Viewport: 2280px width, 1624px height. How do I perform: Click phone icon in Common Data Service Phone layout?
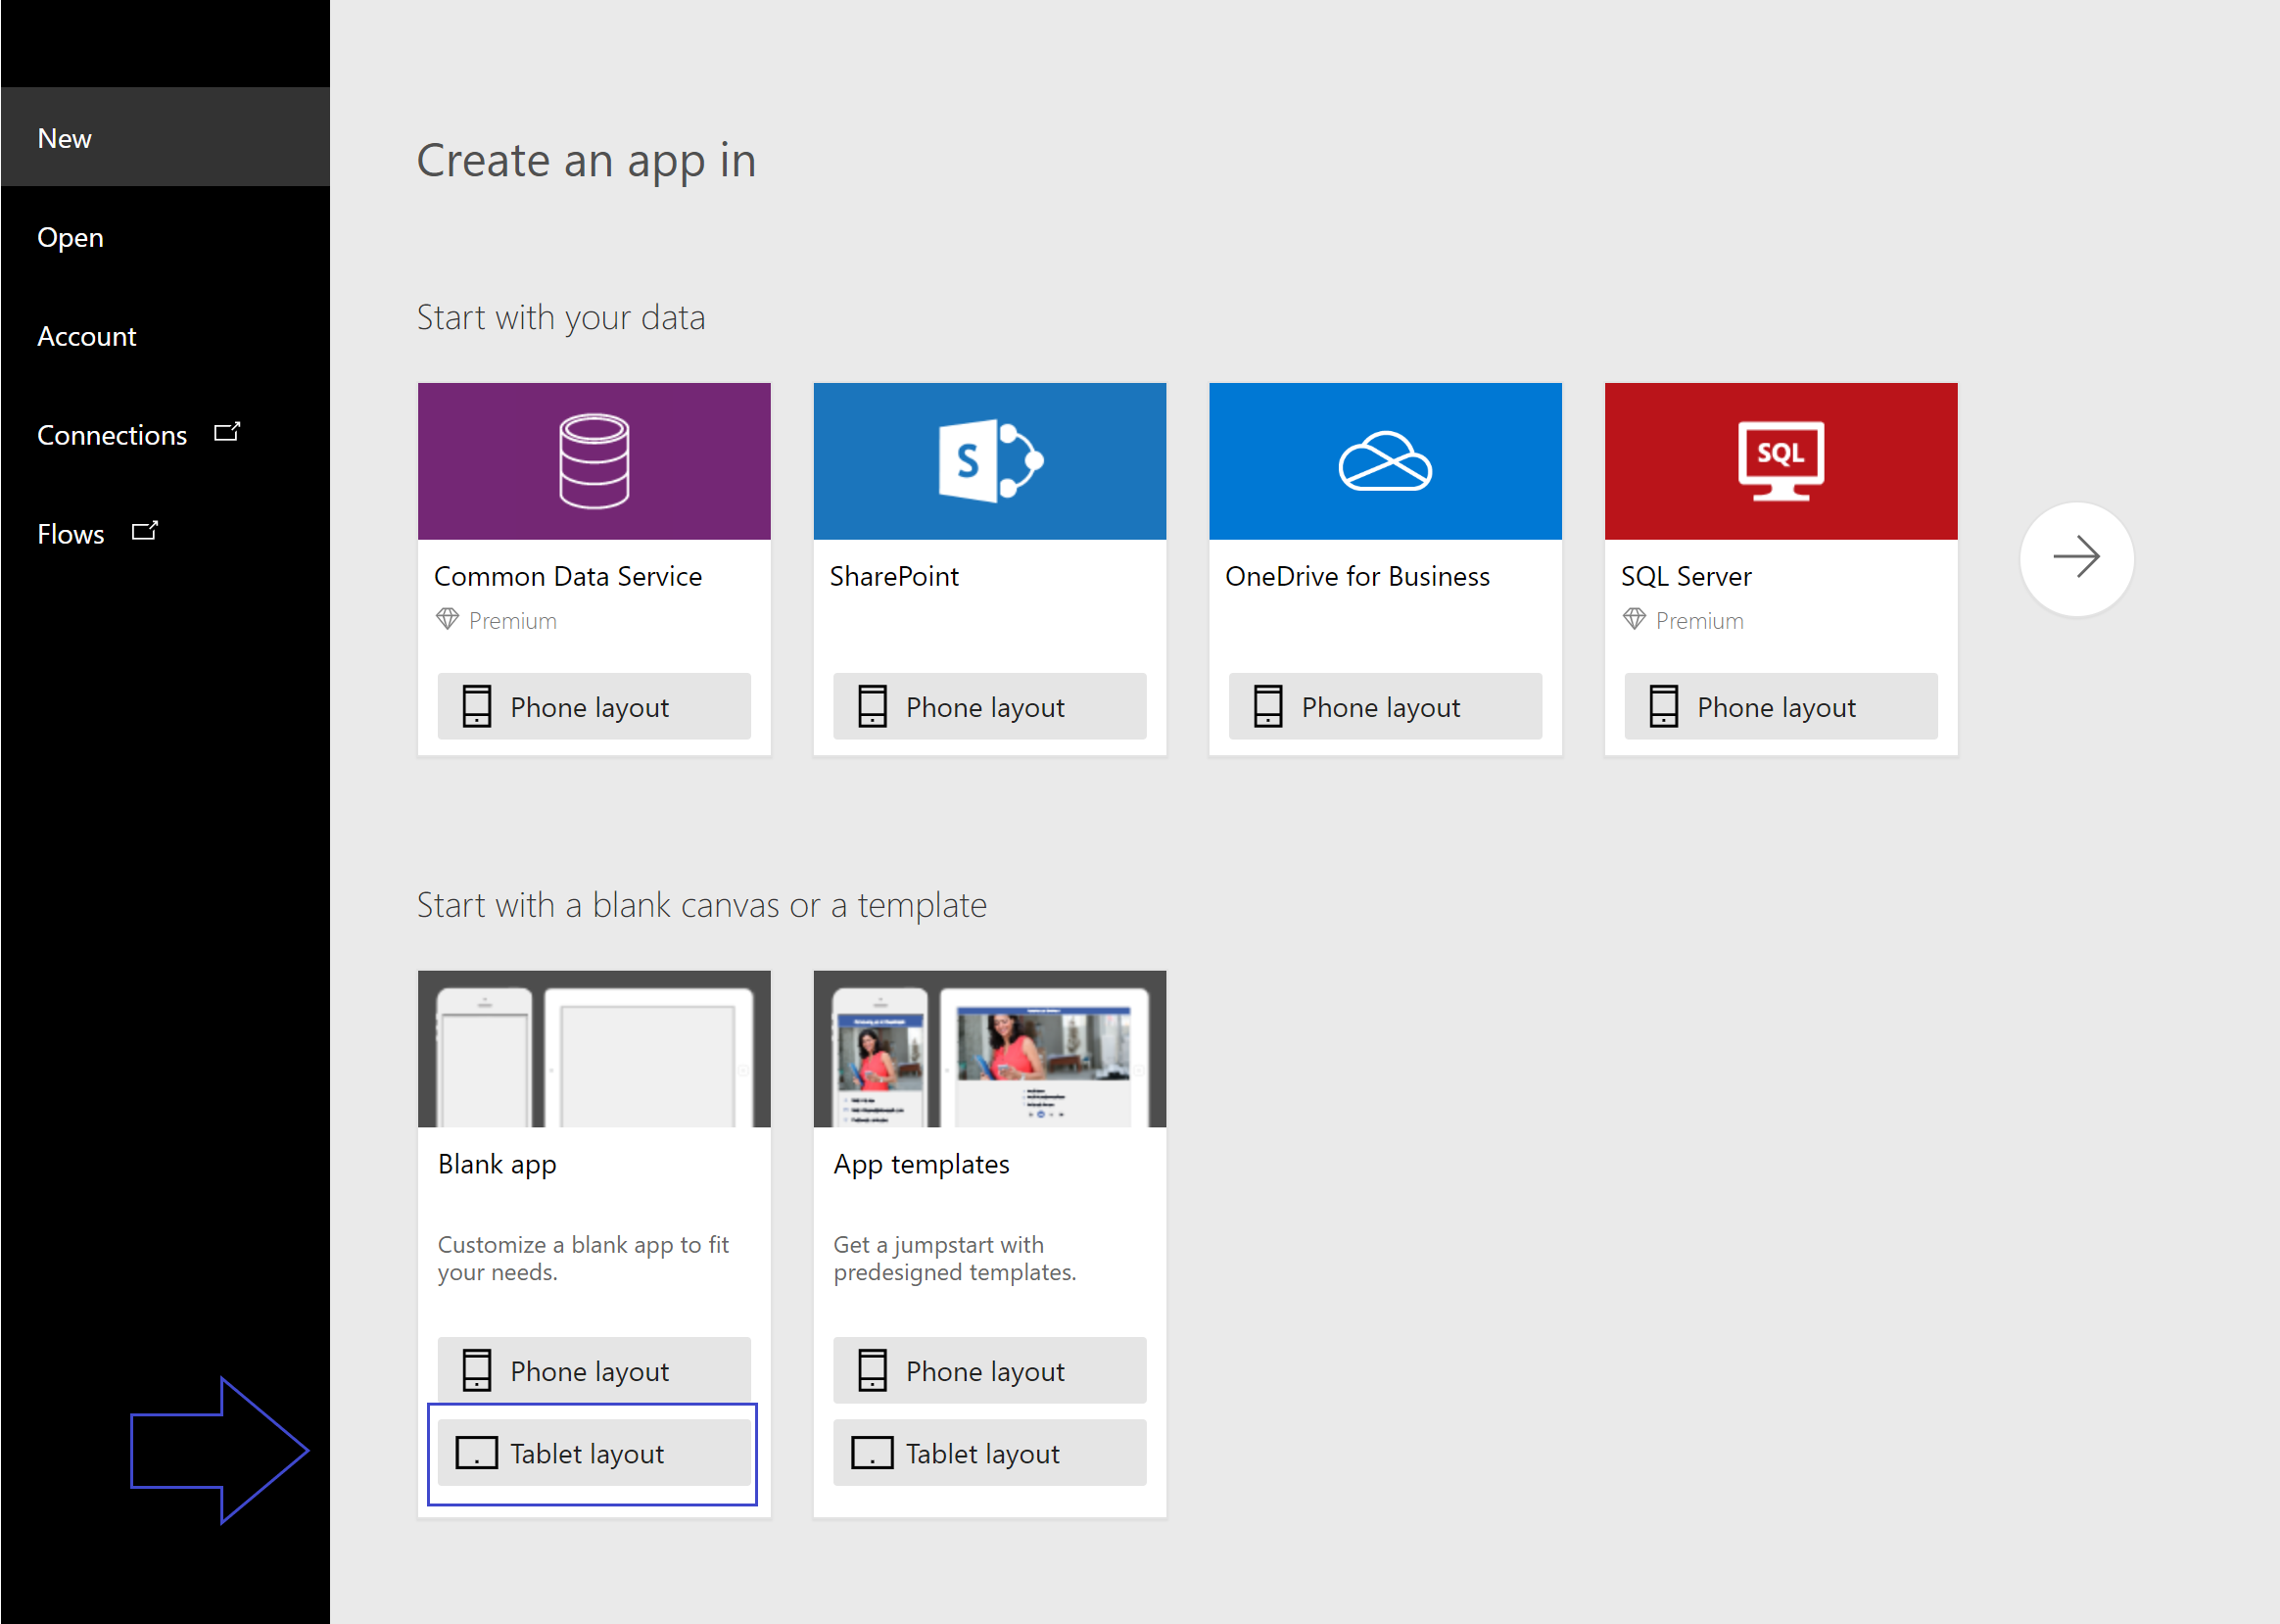(477, 706)
